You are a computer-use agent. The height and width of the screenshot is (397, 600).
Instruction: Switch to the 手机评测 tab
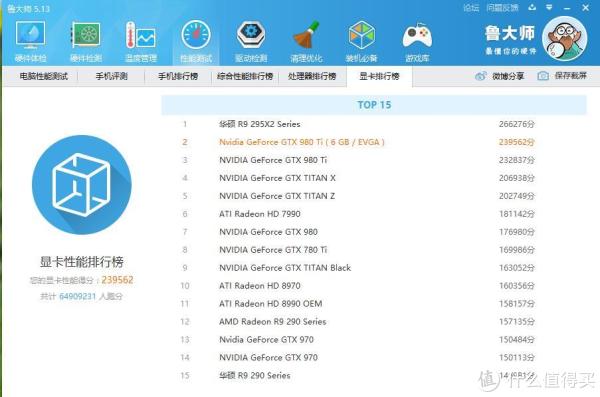tap(111, 76)
